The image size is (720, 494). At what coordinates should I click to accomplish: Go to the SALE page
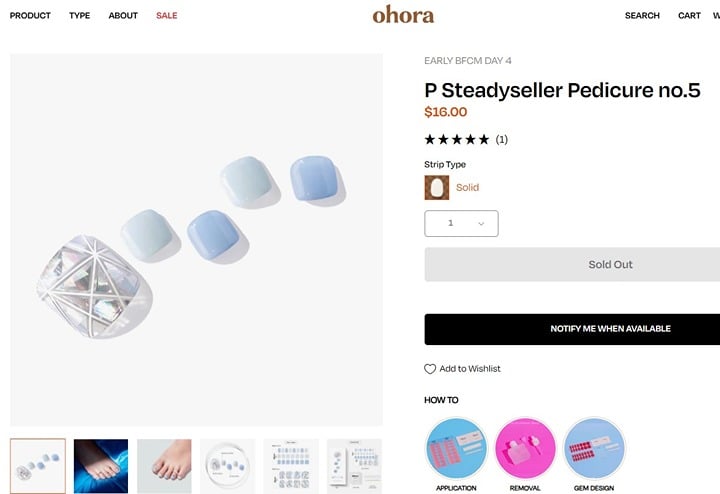pyautogui.click(x=167, y=15)
